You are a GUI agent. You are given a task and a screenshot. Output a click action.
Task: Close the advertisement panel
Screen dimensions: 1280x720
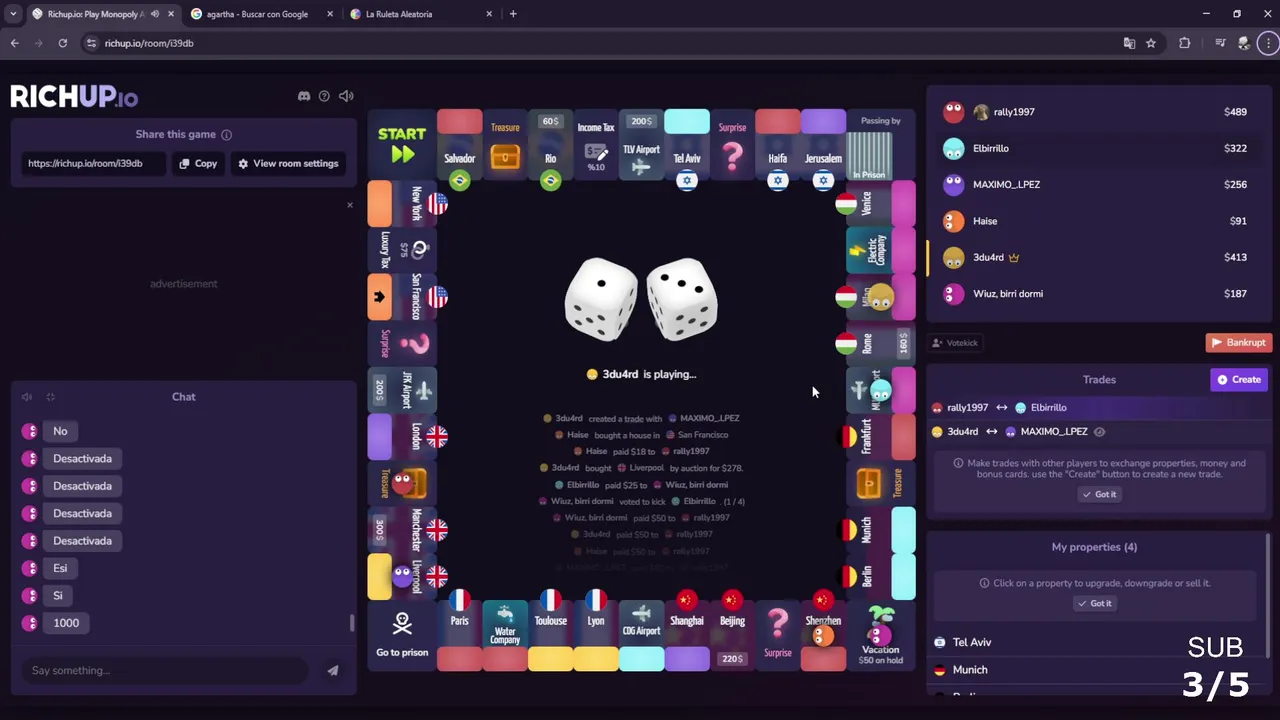(350, 205)
